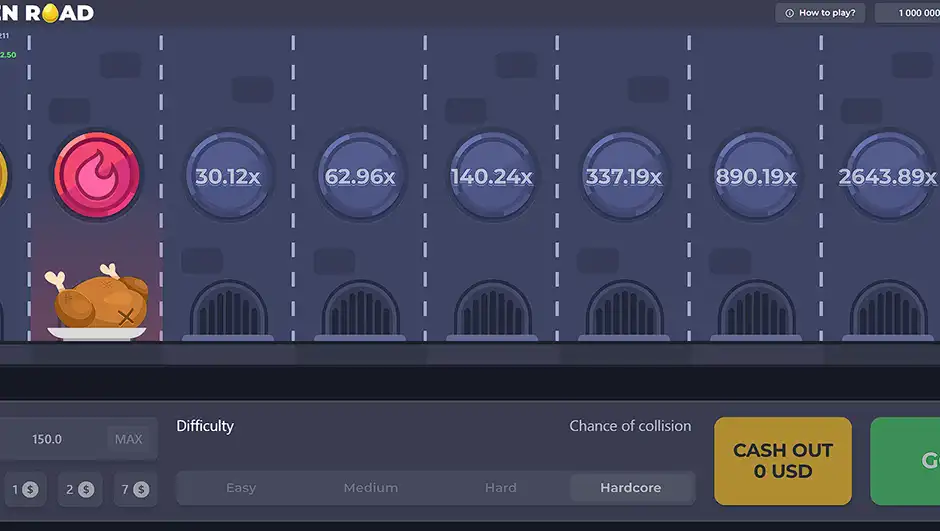This screenshot has height=531, width=940.
Task: Click the 1 000 000 balance display
Action: pyautogui.click(x=908, y=13)
